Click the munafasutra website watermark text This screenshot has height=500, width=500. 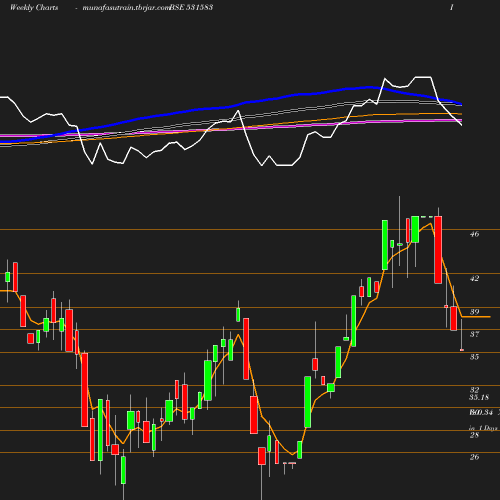tap(126, 7)
